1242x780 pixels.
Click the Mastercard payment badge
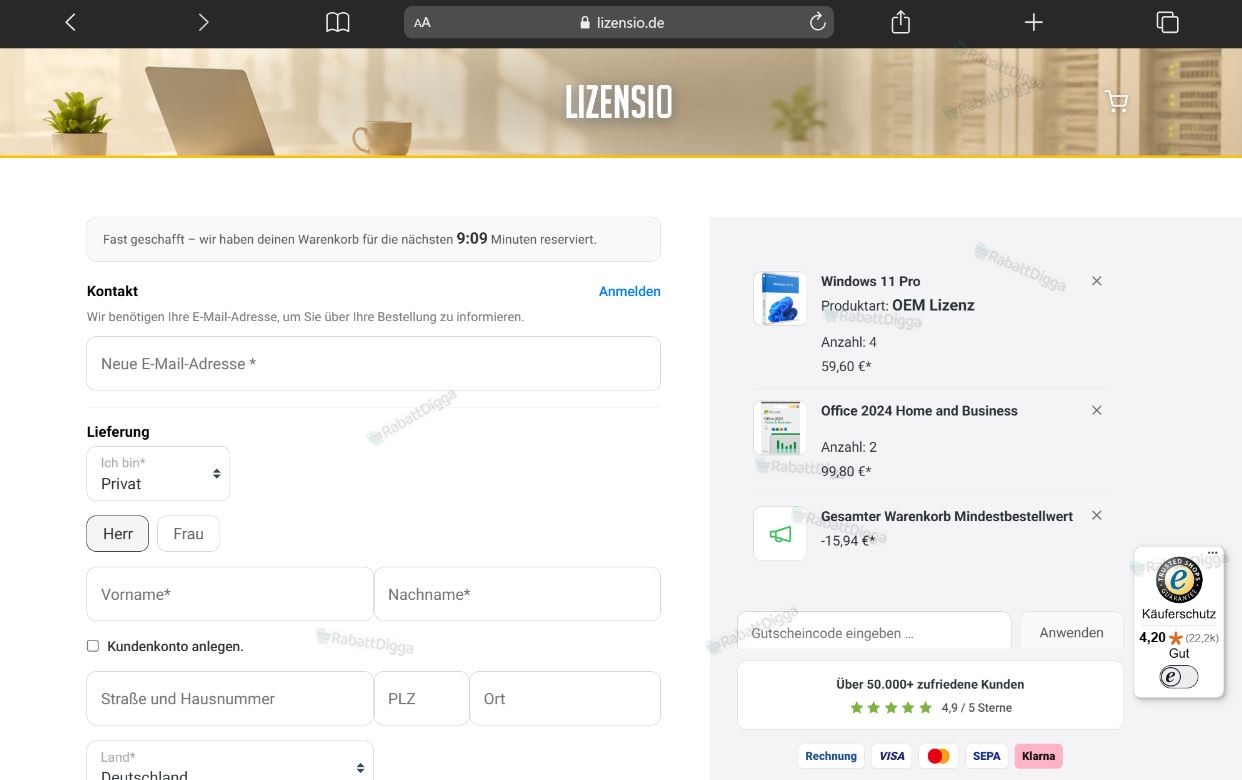[938, 756]
